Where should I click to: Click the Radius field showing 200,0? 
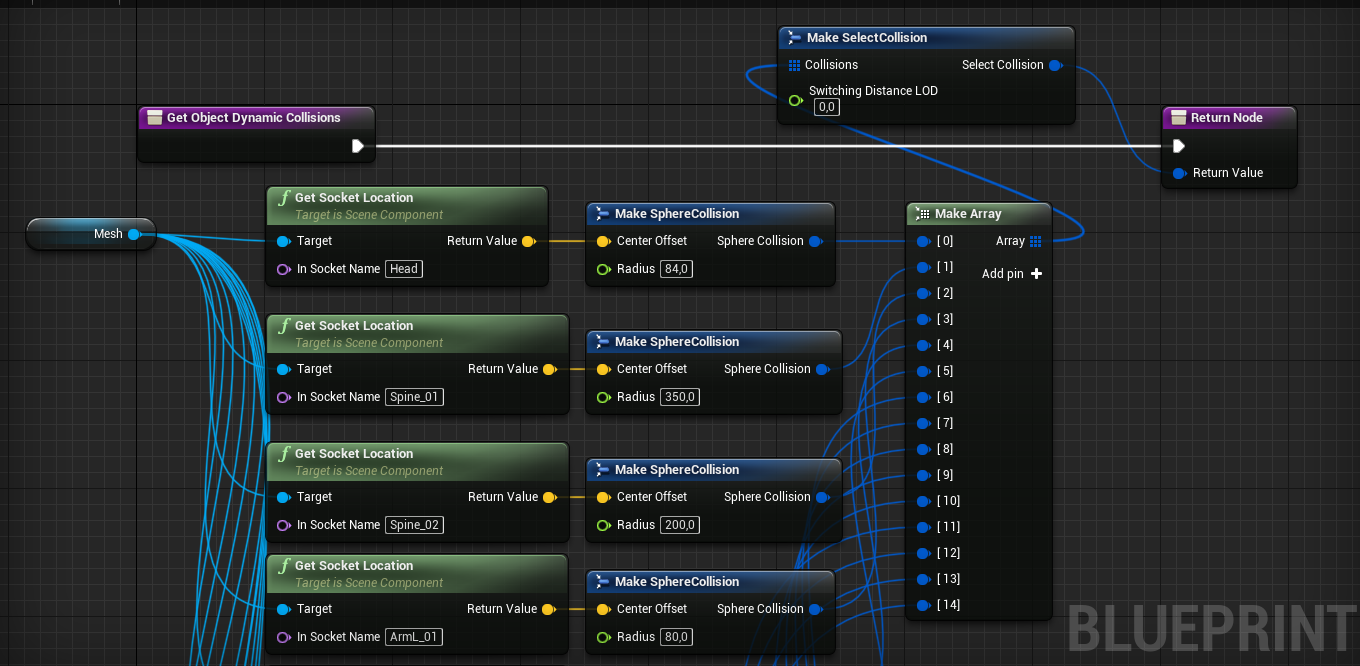(x=680, y=525)
